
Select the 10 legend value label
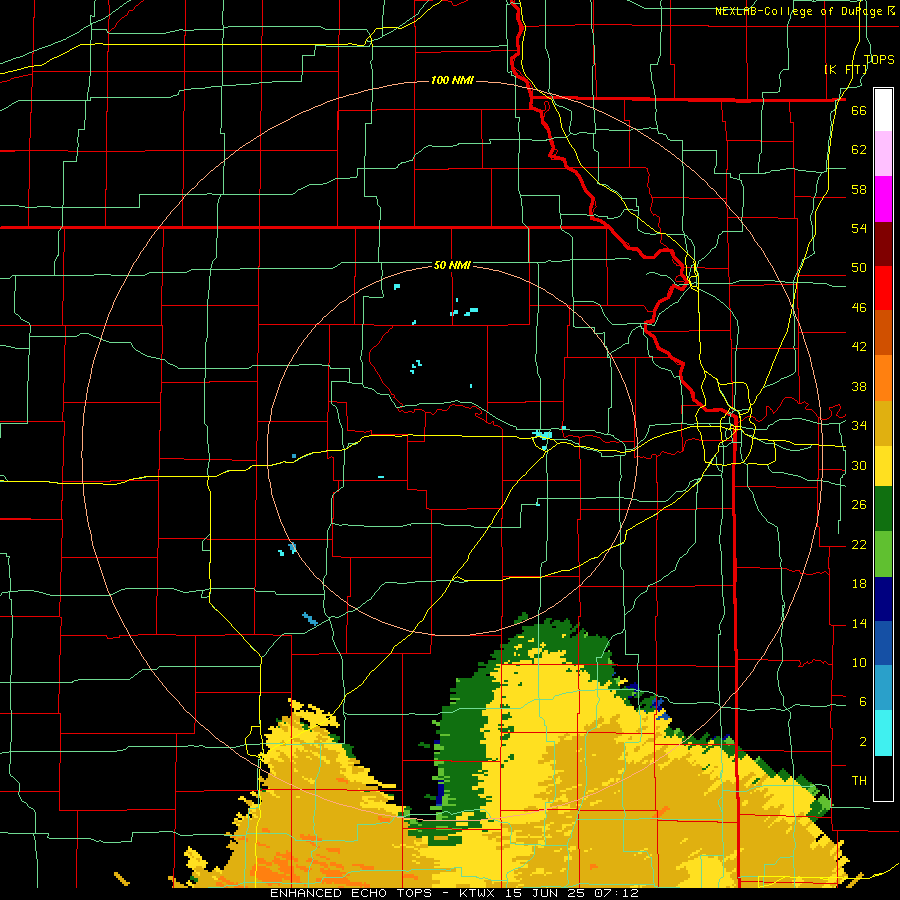859,663
